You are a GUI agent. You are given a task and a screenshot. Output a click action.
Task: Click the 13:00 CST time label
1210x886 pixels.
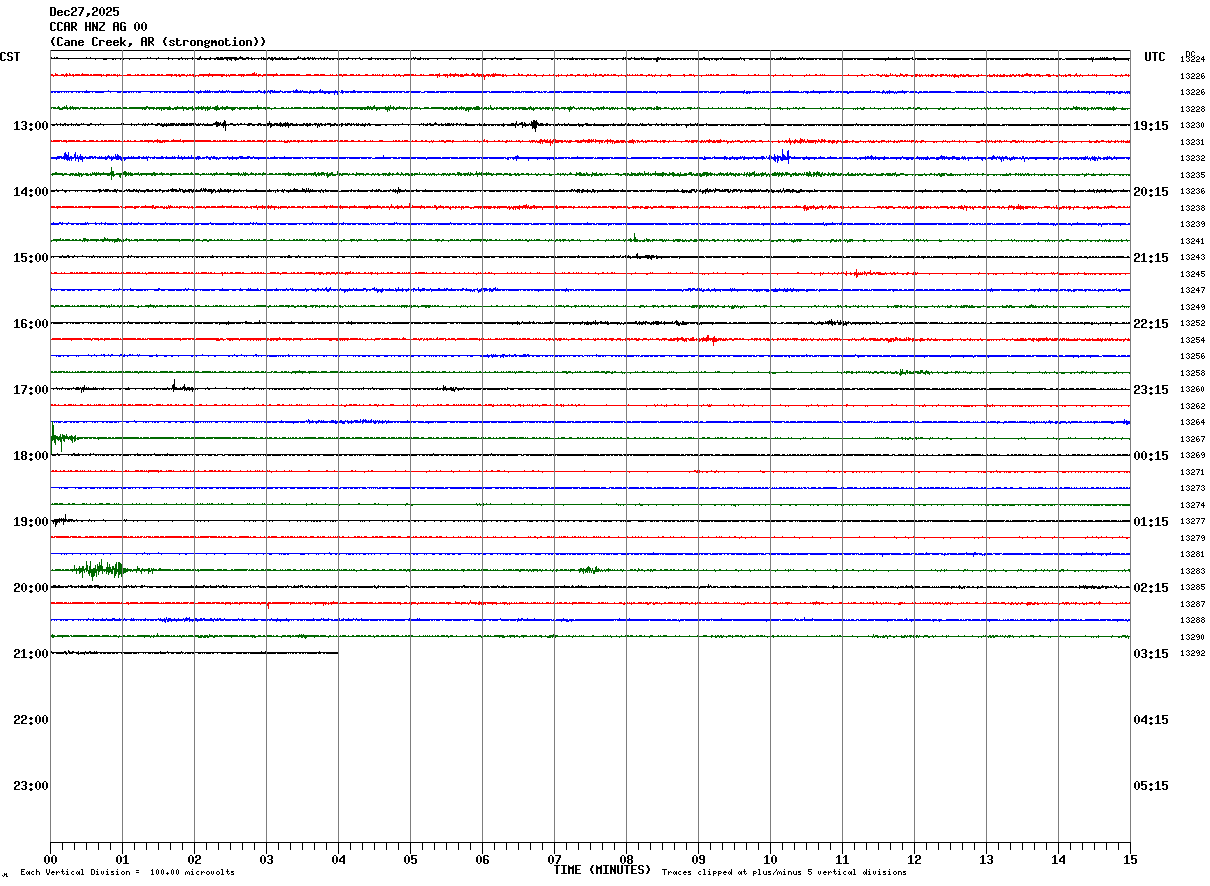(x=30, y=126)
